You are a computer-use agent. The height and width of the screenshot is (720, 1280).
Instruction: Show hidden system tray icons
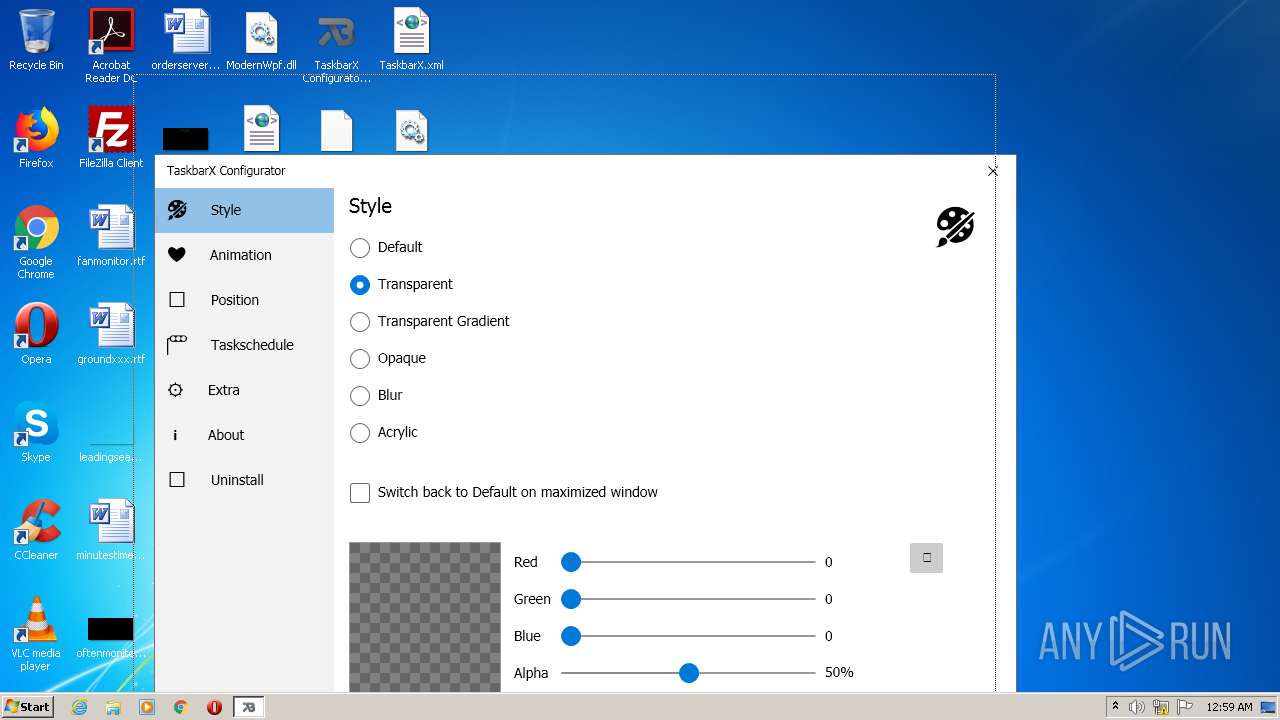click(1115, 707)
